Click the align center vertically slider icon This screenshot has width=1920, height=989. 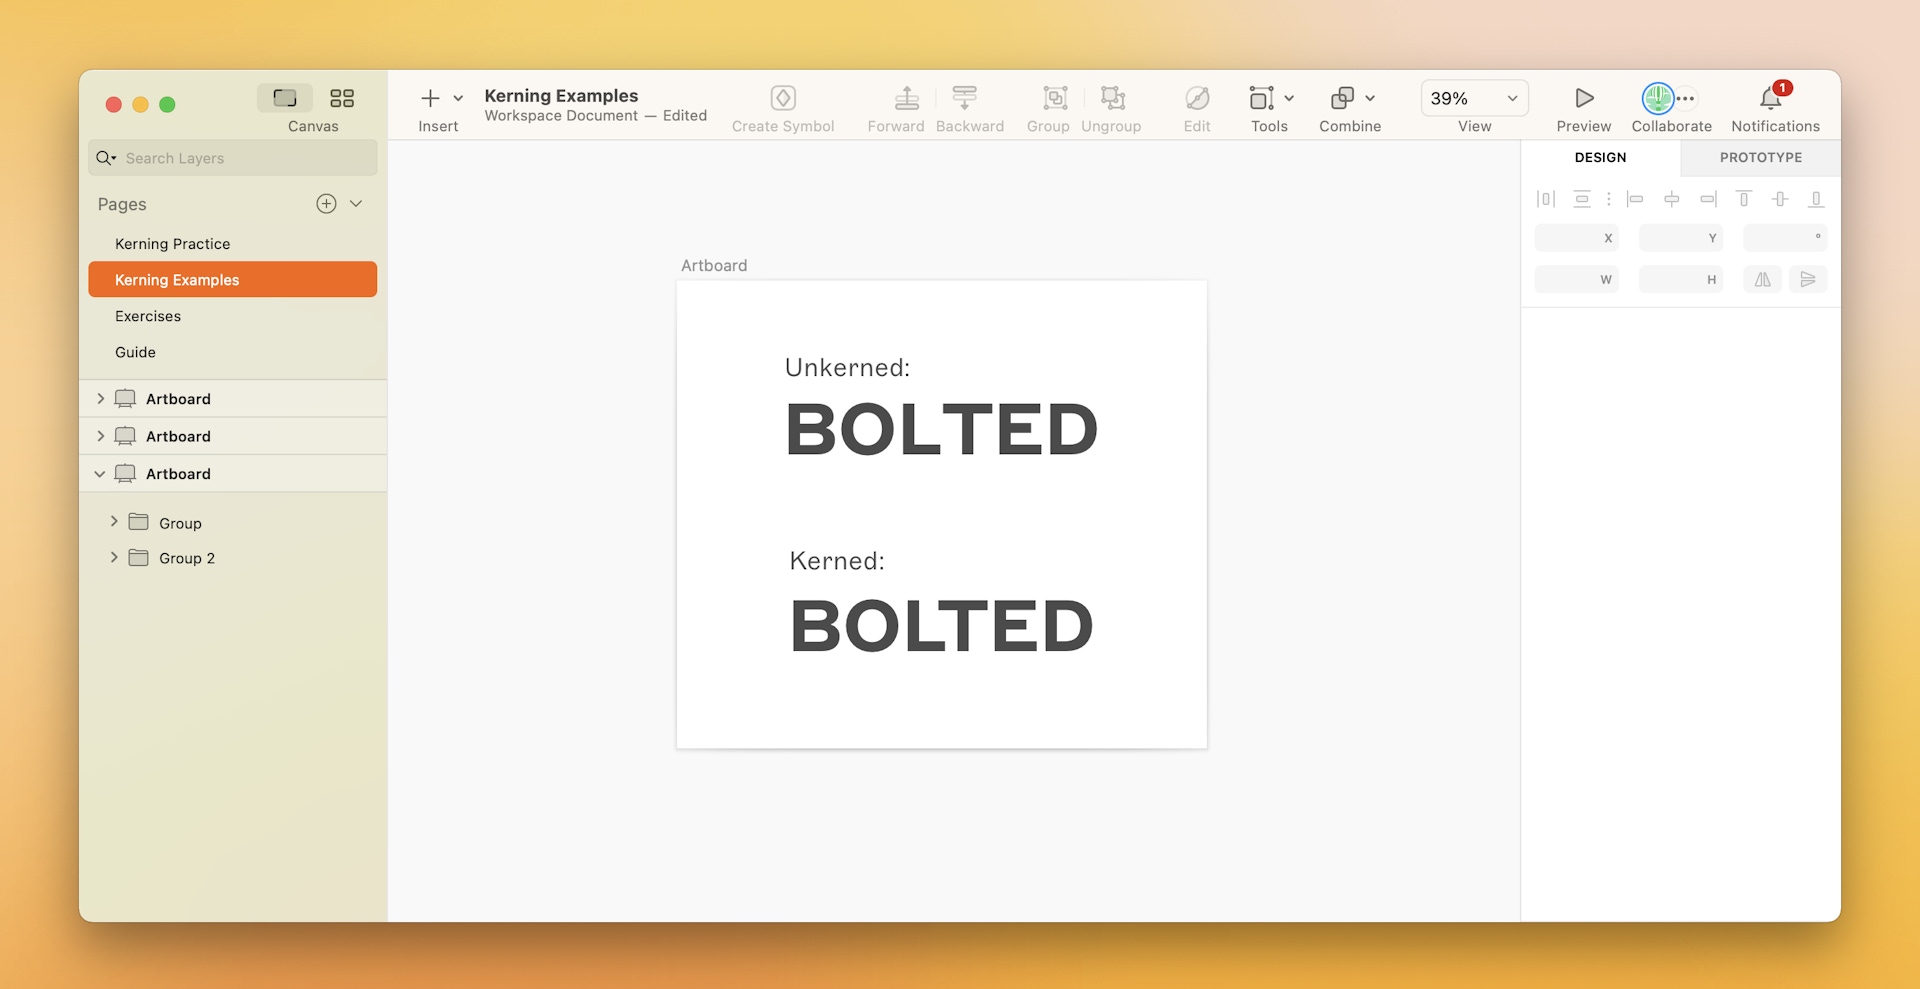(x=1780, y=199)
